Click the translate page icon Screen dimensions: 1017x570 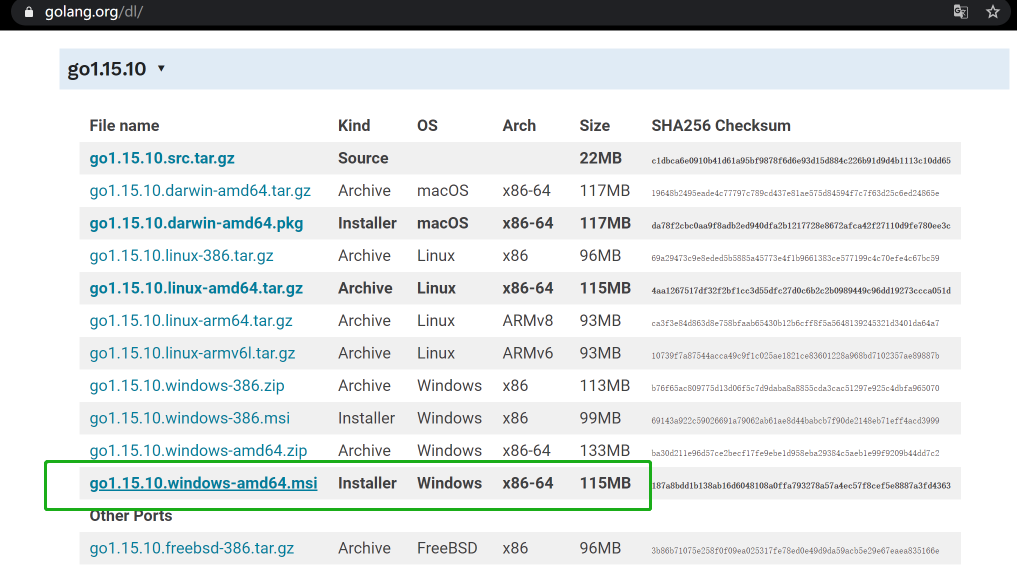961,12
